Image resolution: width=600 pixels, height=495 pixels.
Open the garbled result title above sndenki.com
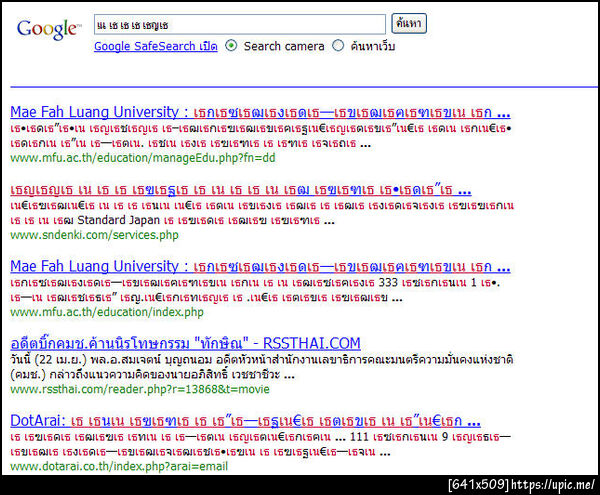click(241, 189)
